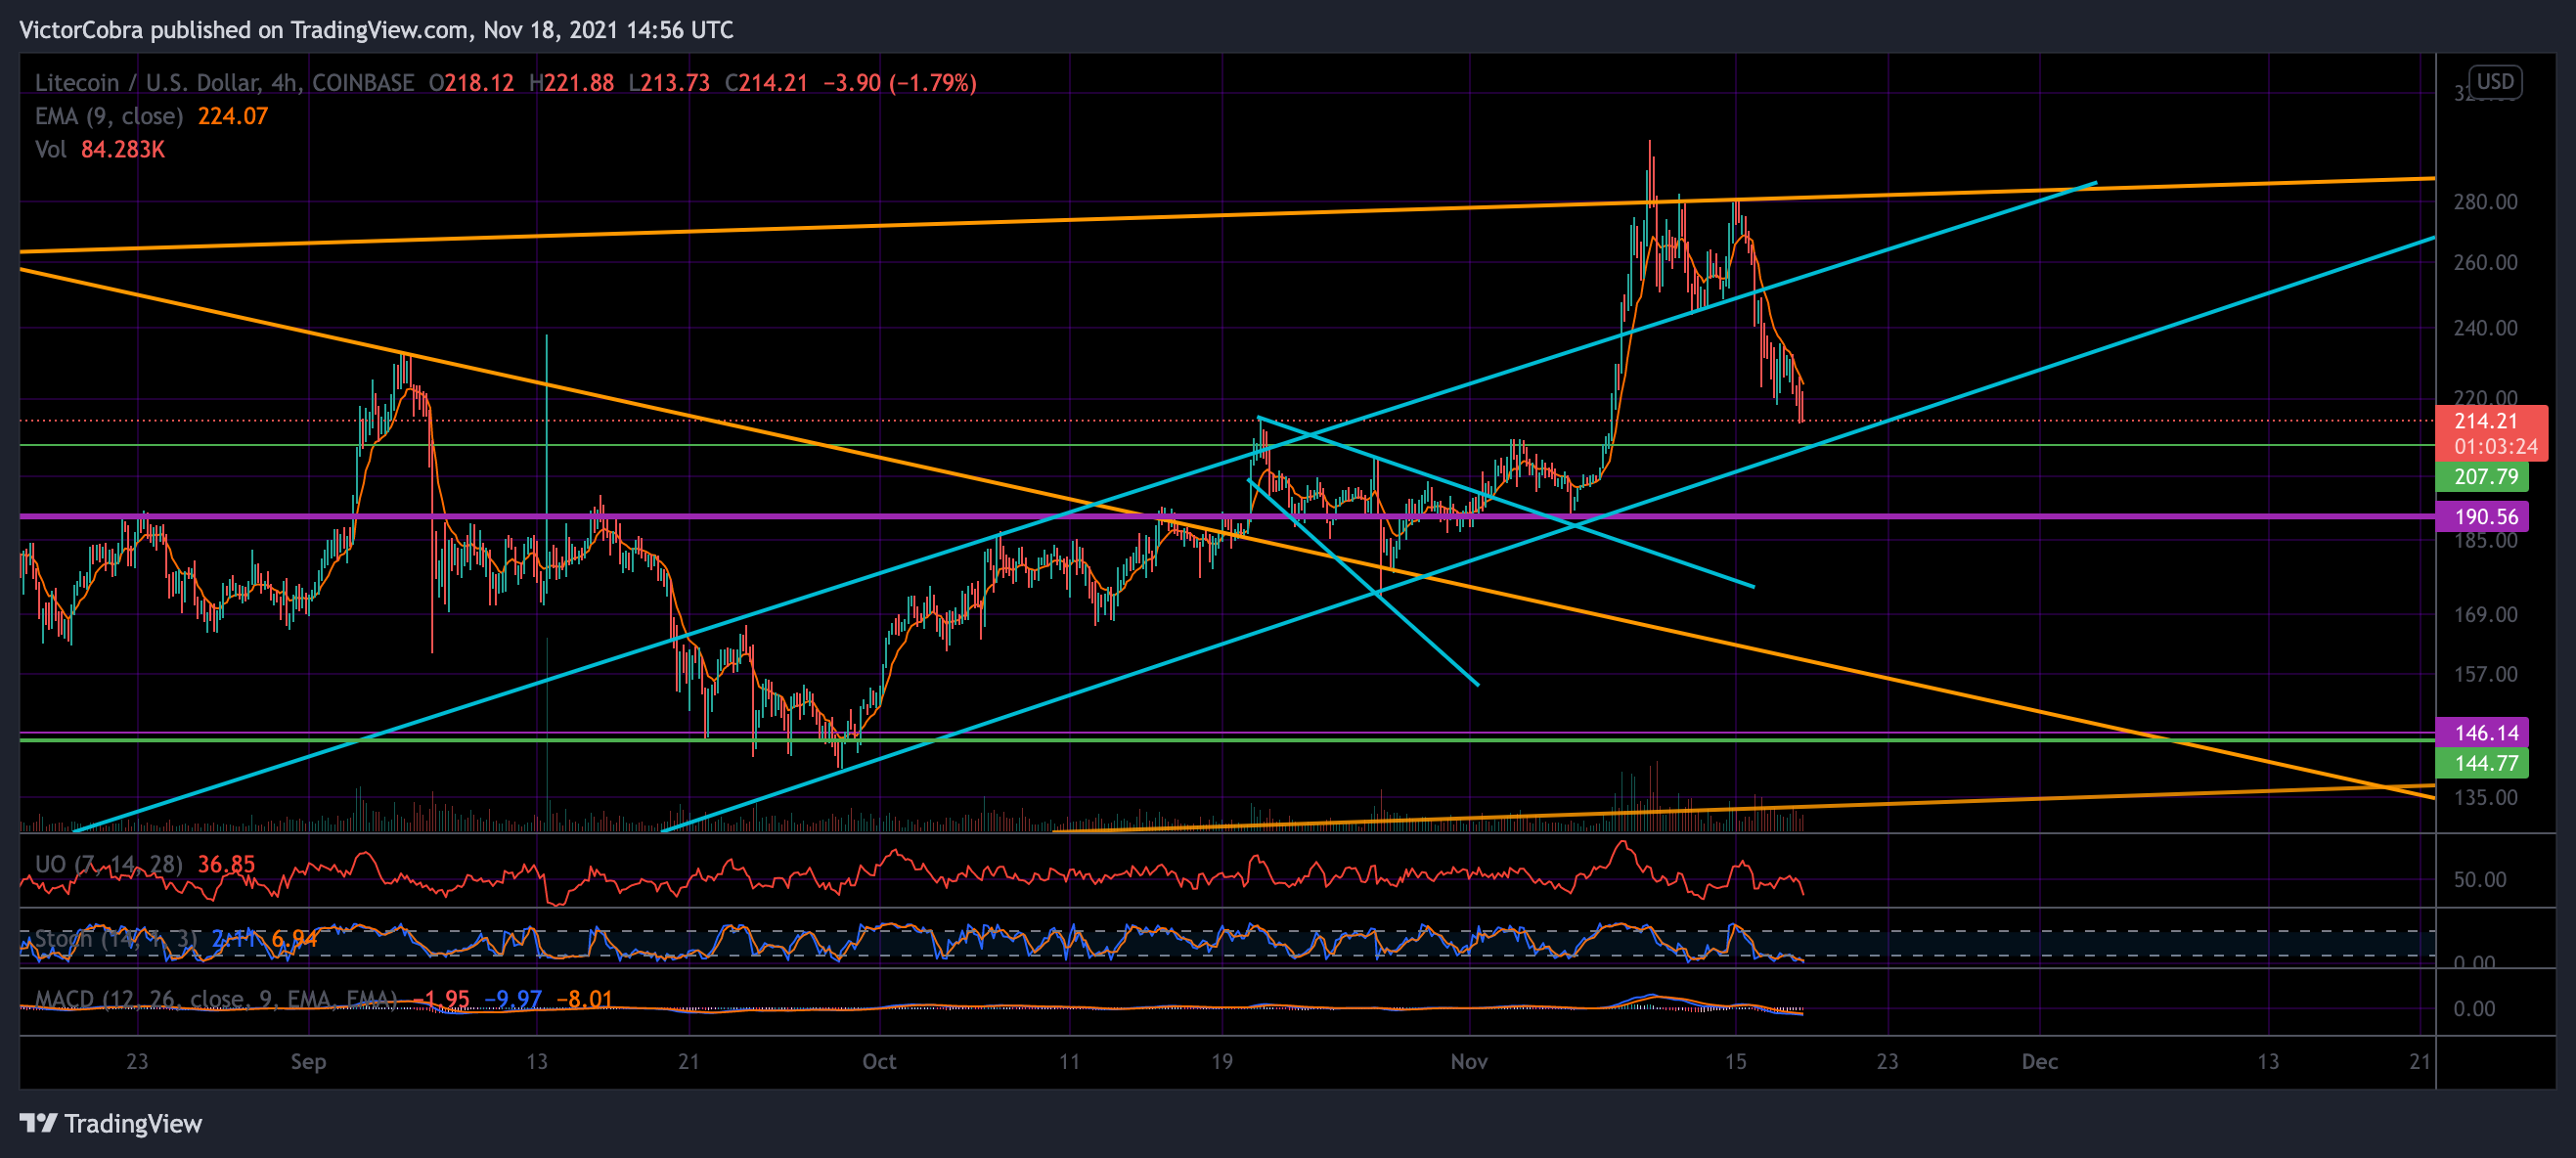
Task: Click the Nov label on time axis
Action: tap(1469, 1062)
